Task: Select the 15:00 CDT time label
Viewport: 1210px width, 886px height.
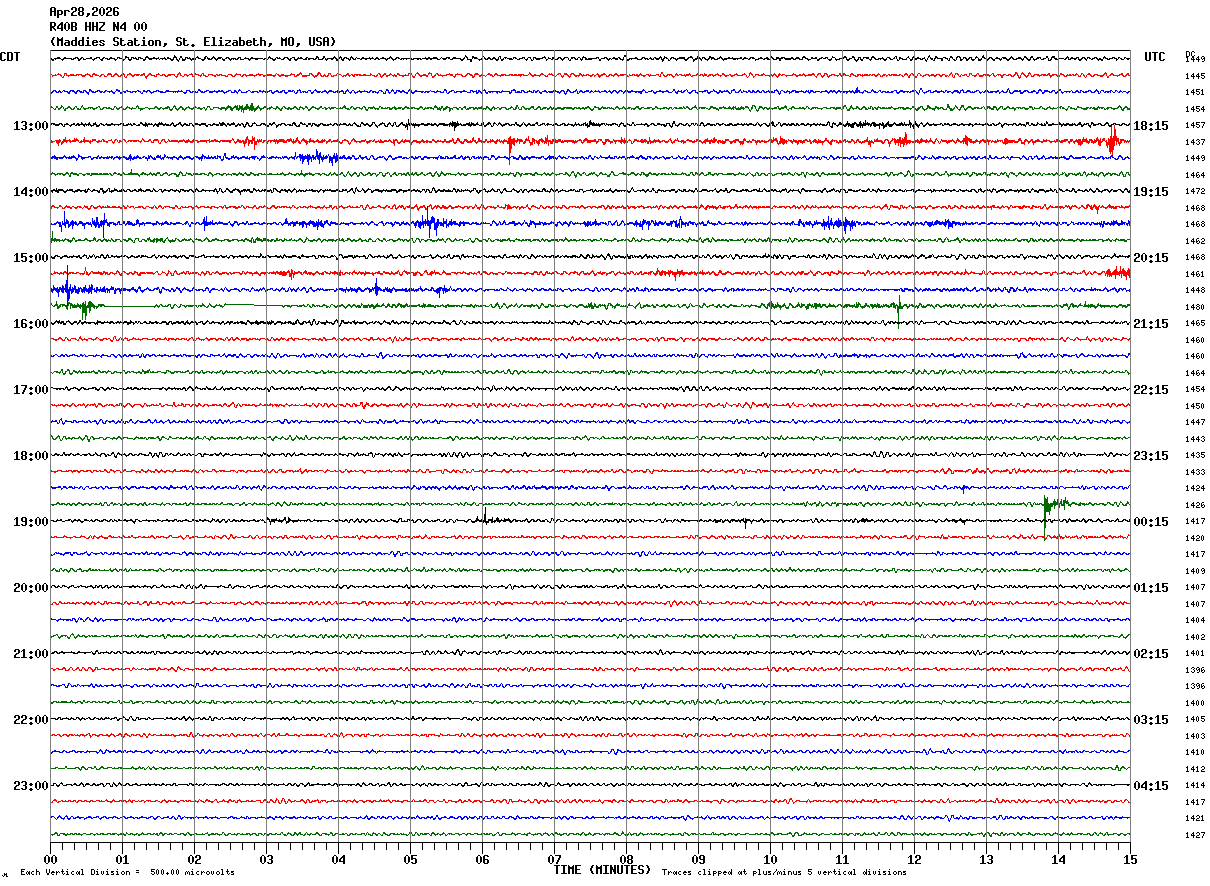Action: click(x=30, y=257)
